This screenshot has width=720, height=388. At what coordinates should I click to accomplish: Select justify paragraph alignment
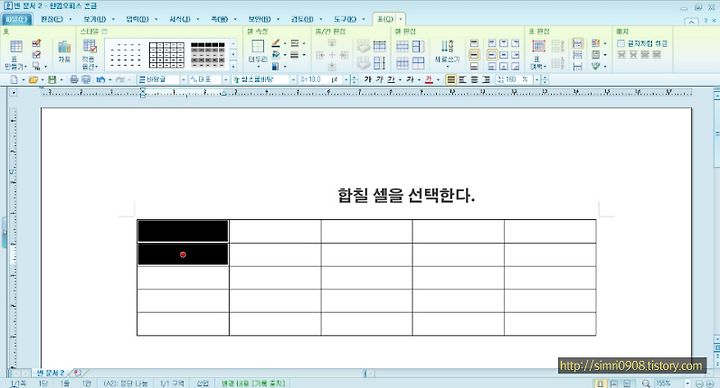click(451, 79)
